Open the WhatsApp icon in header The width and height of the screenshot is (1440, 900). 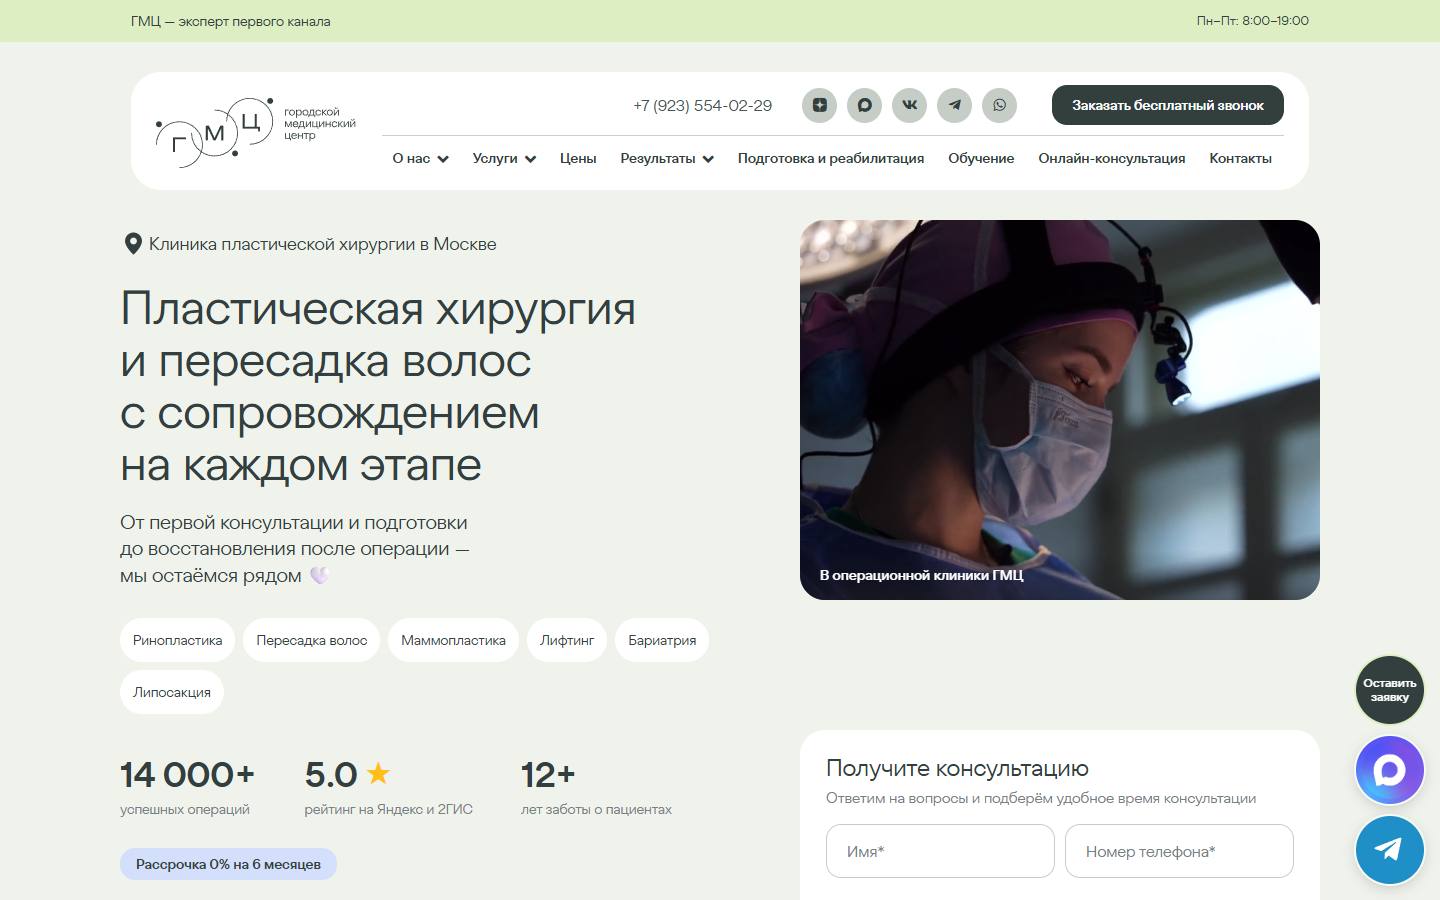coord(999,105)
